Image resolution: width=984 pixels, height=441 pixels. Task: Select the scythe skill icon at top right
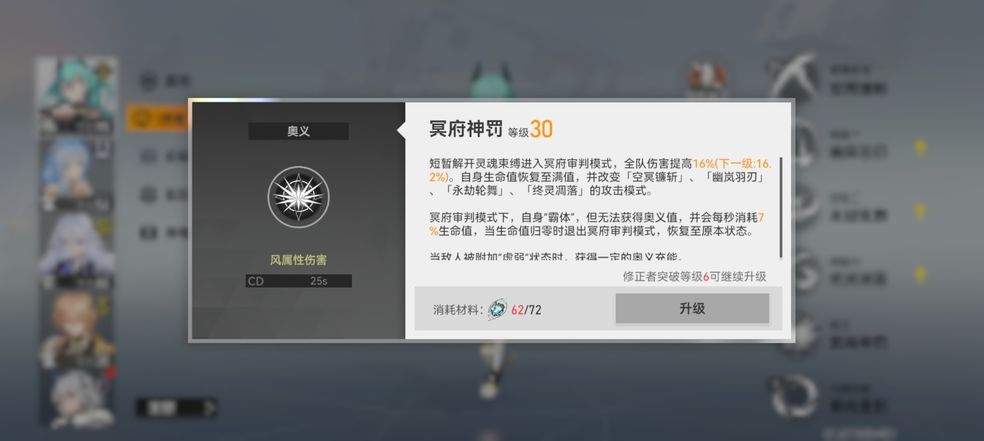point(794,77)
